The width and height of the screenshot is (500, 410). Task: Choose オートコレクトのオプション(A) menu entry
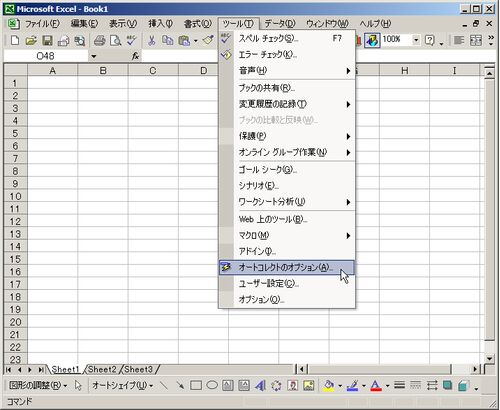(x=287, y=267)
